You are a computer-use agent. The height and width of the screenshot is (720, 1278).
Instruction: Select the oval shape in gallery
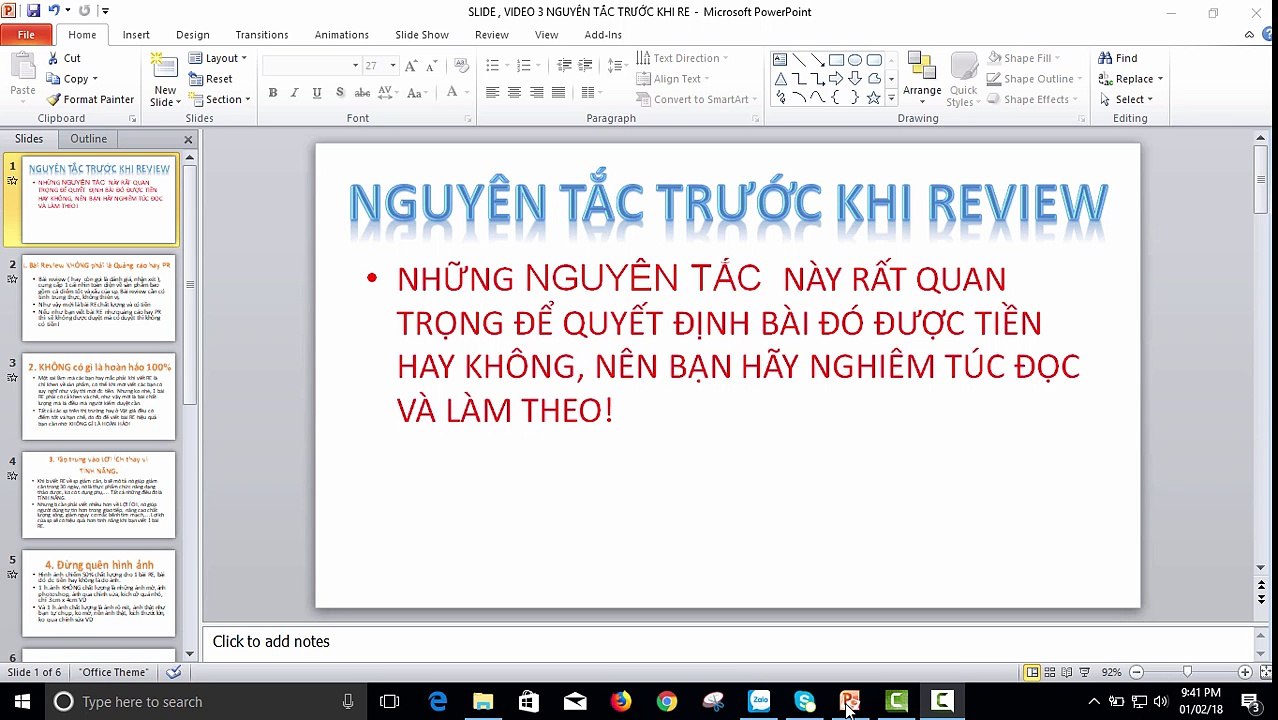tap(855, 60)
